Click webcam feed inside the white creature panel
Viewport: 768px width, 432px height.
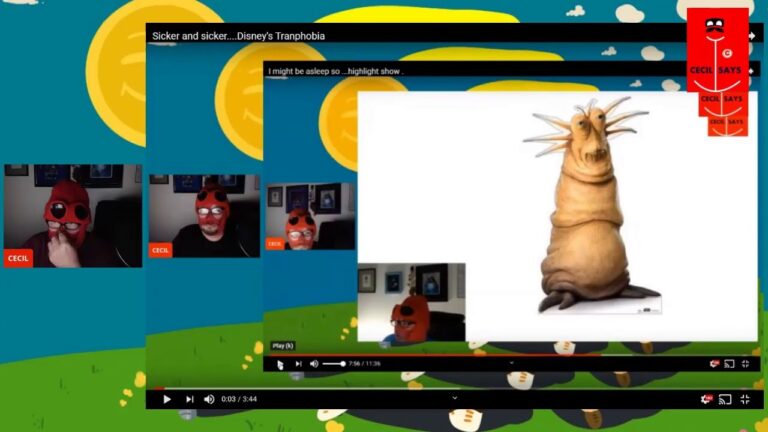(411, 302)
